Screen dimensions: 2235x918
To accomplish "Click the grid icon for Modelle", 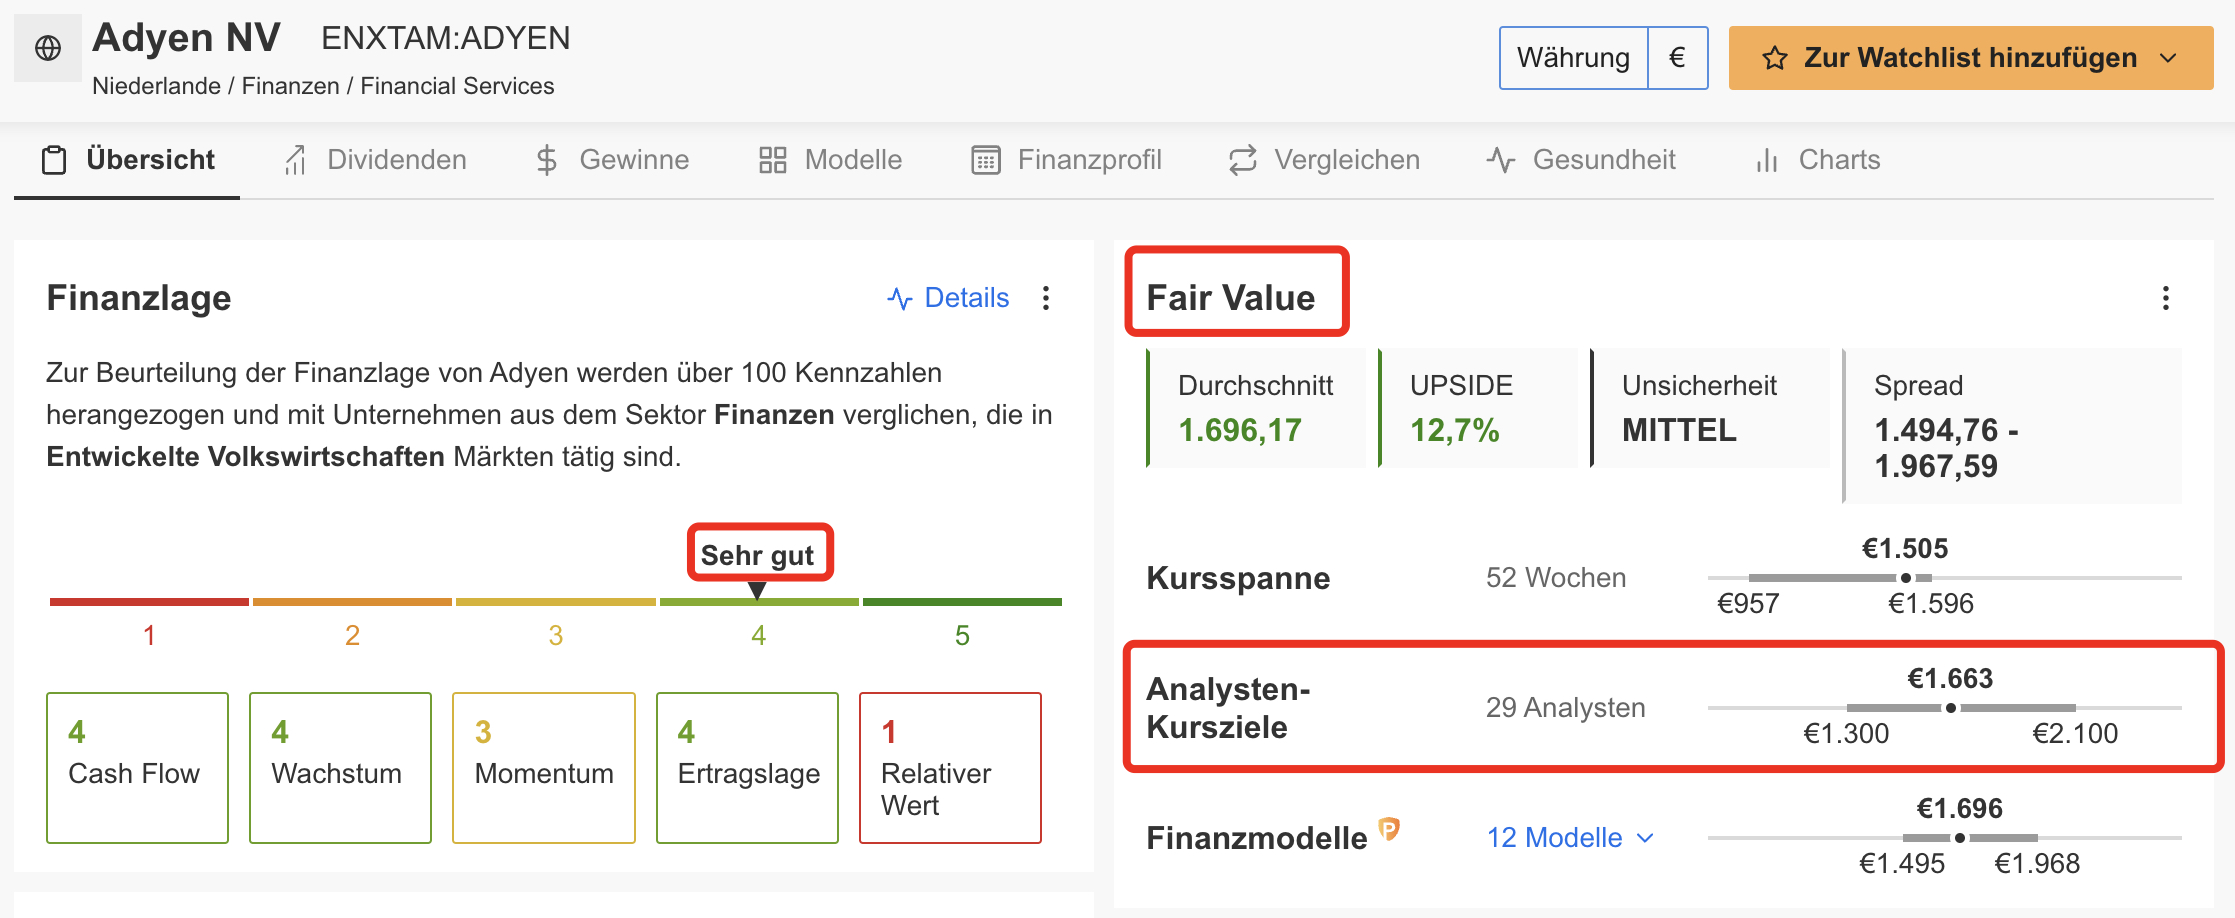I will (773, 160).
